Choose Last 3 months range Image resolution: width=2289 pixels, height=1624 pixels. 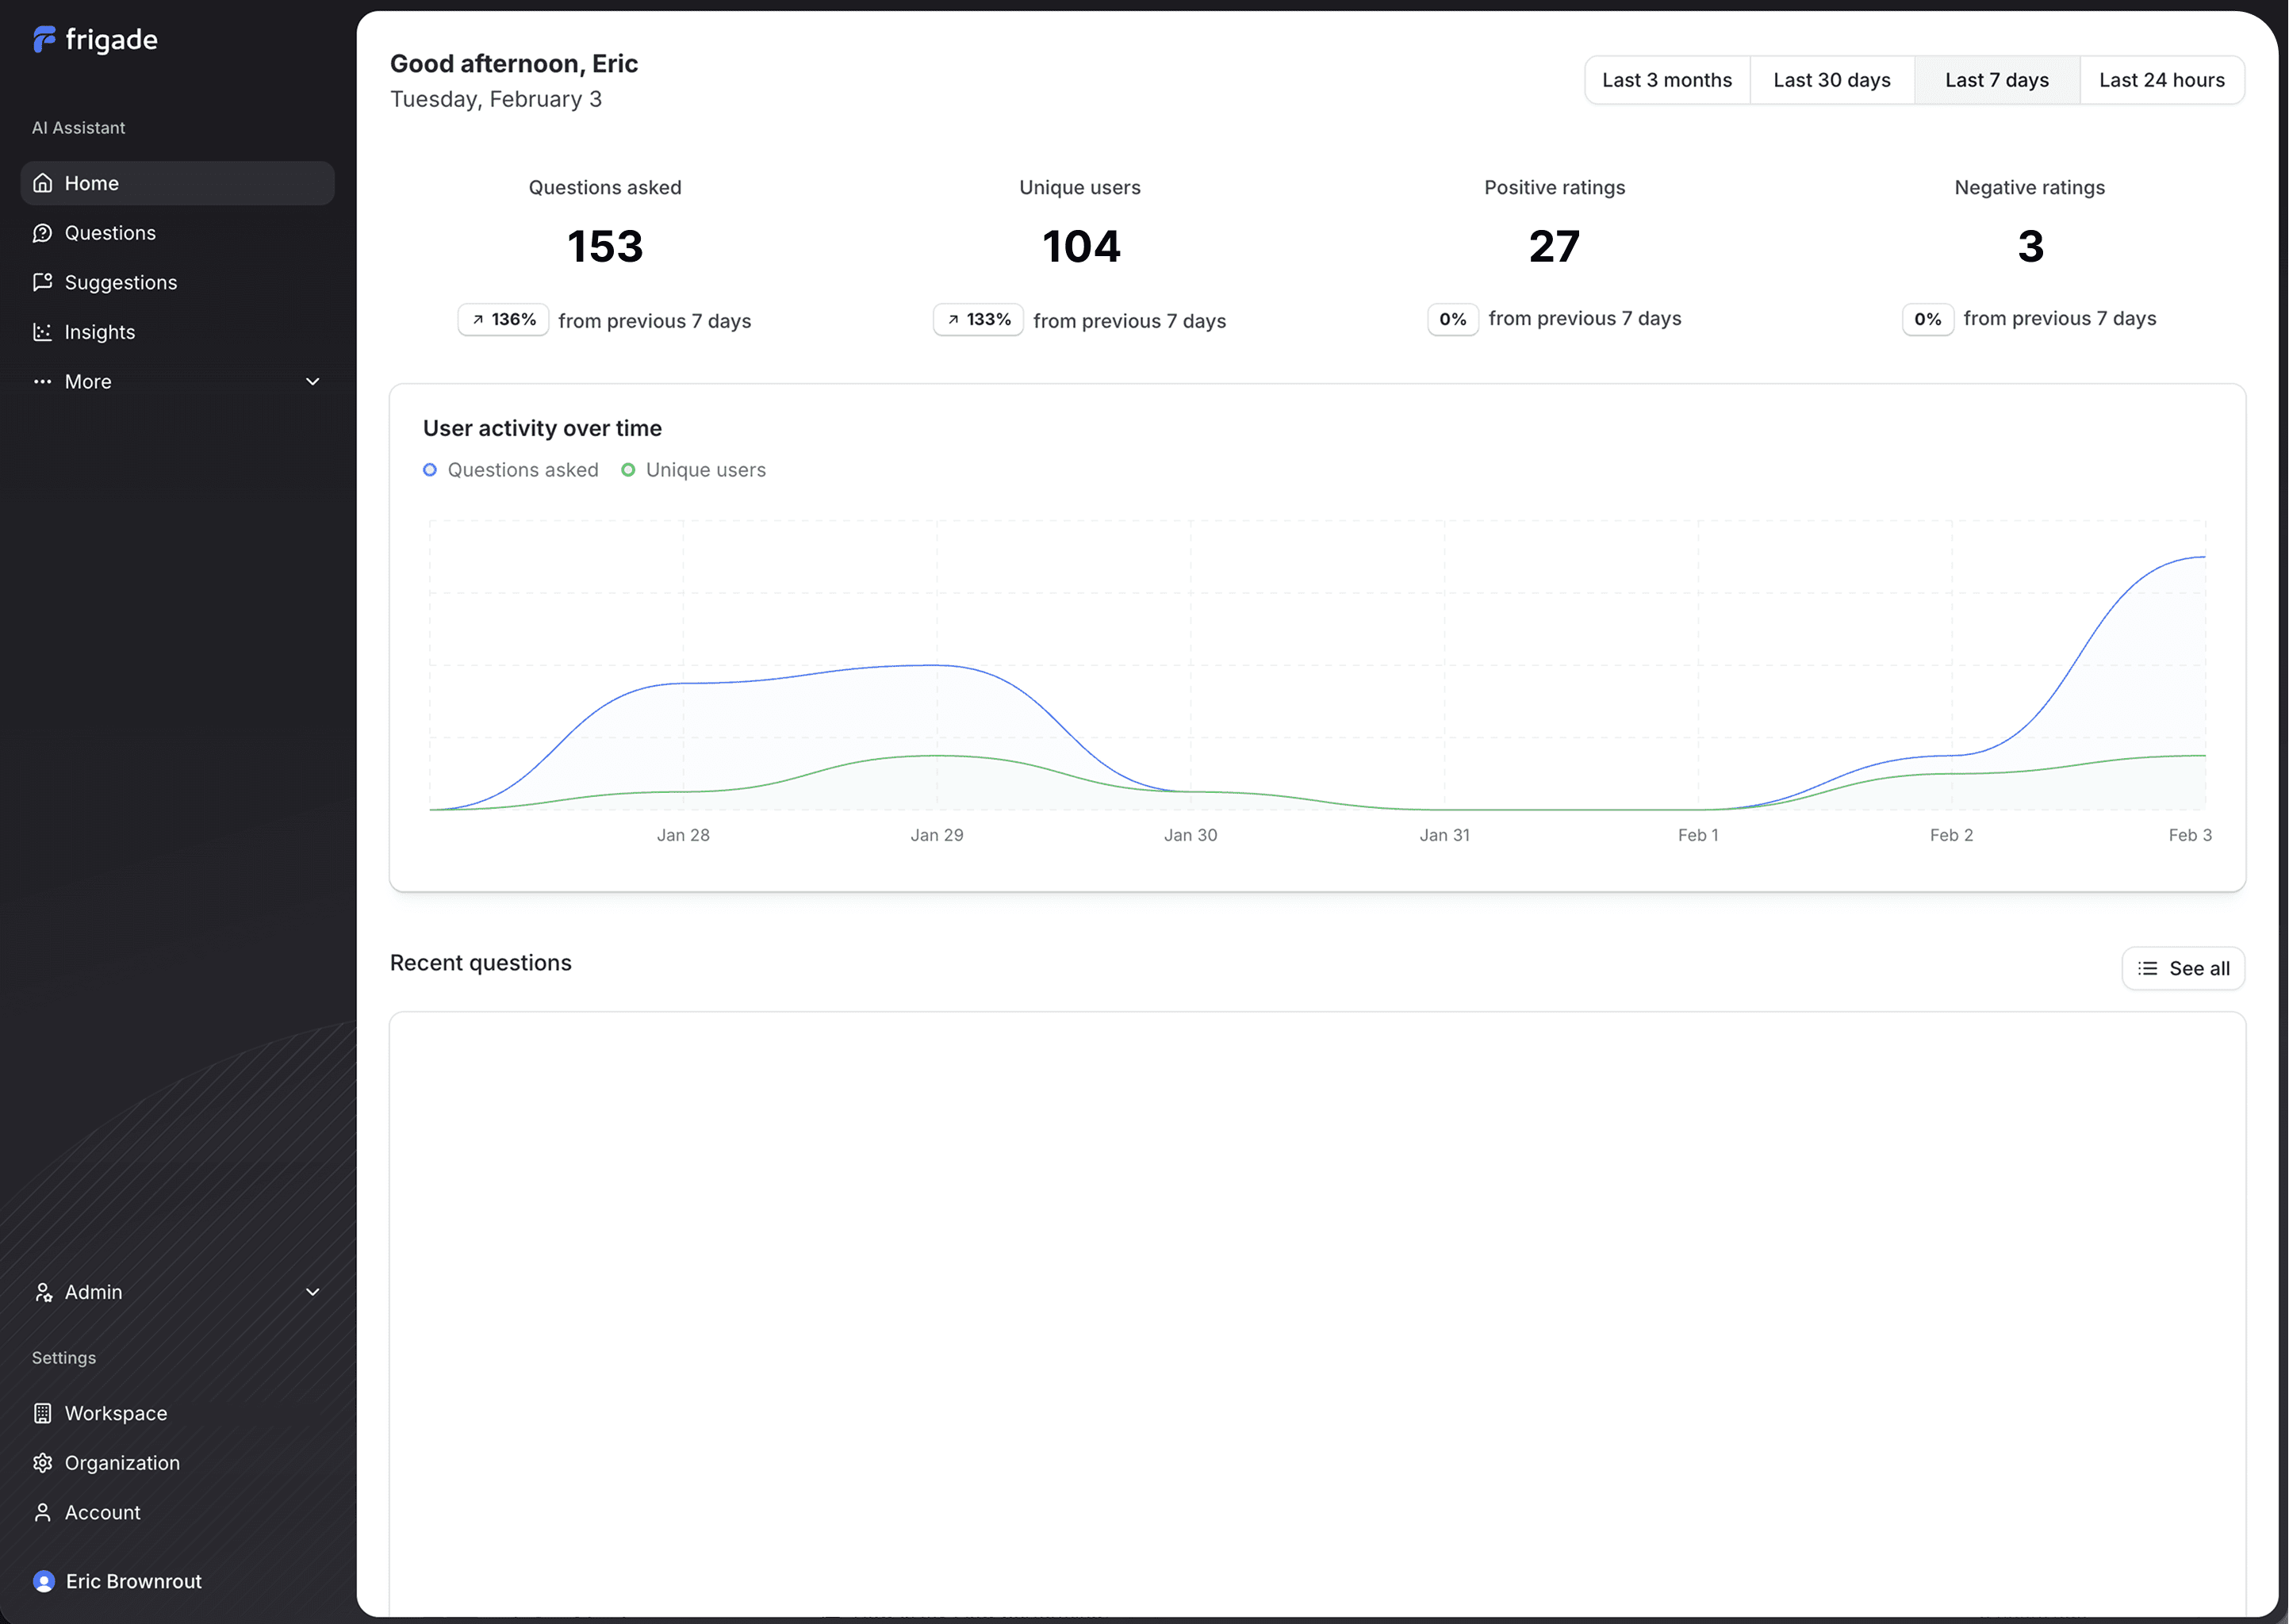(x=1666, y=80)
